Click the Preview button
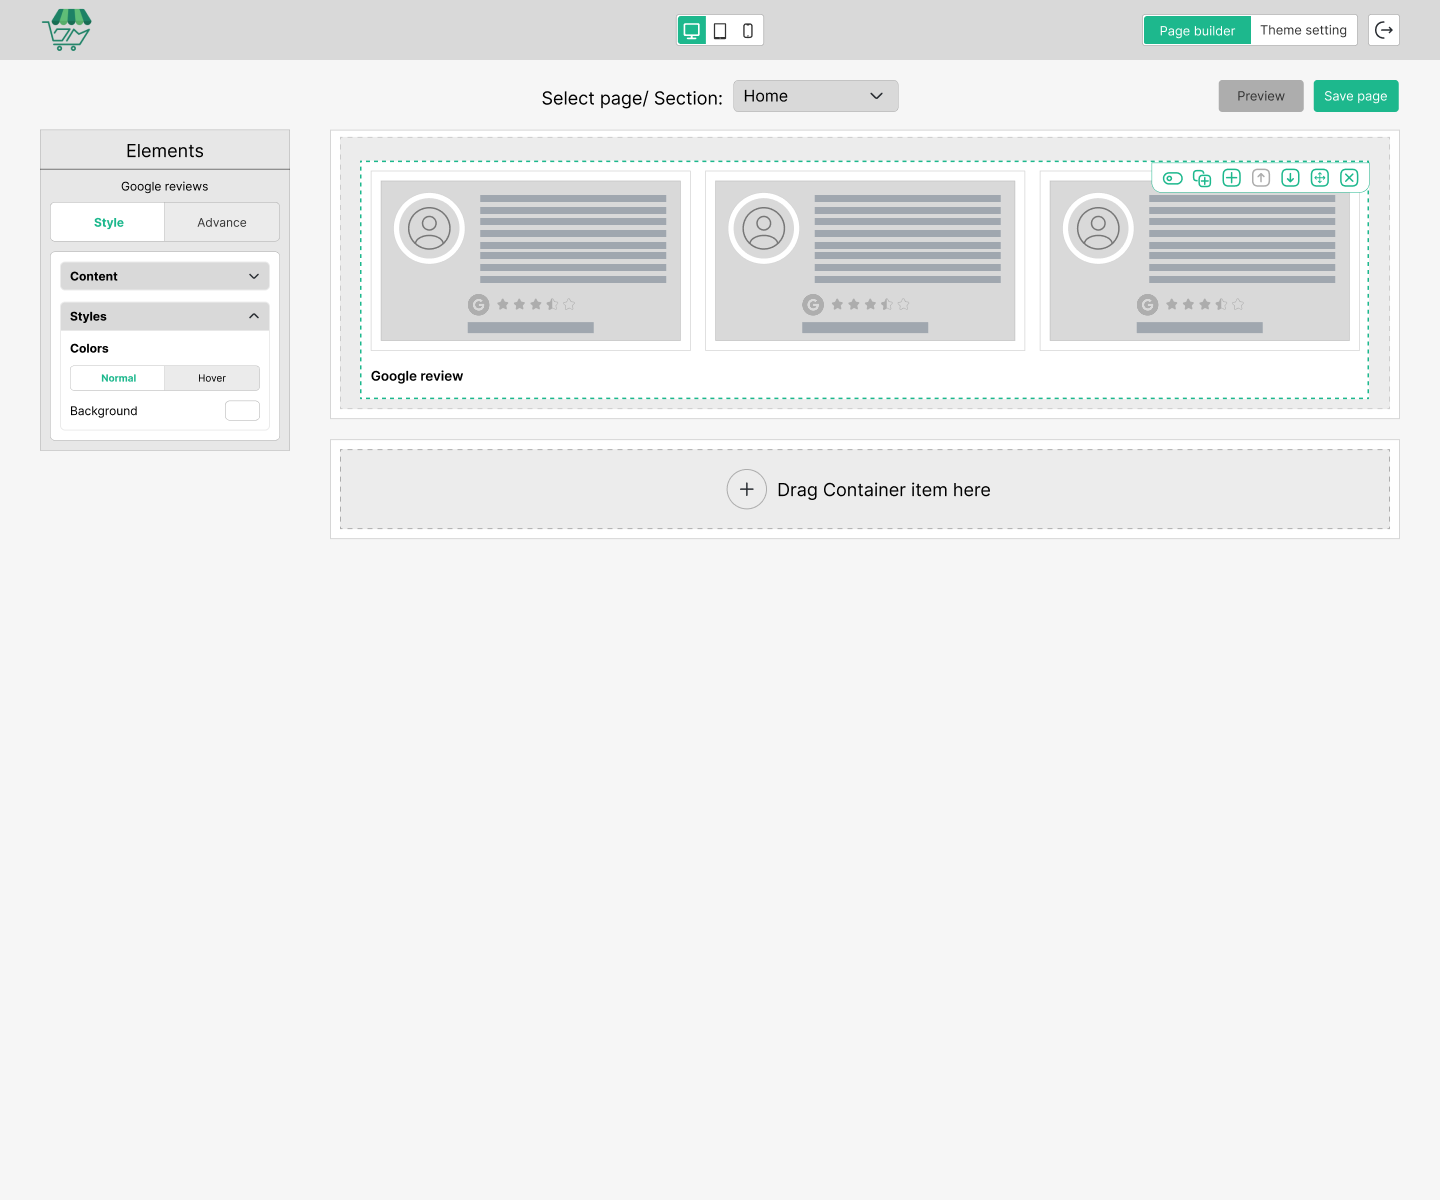This screenshot has width=1440, height=1200. pyautogui.click(x=1261, y=96)
